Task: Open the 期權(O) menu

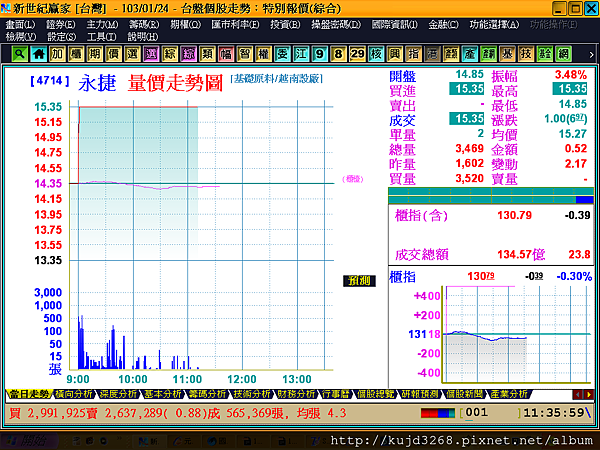Action: [x=186, y=24]
